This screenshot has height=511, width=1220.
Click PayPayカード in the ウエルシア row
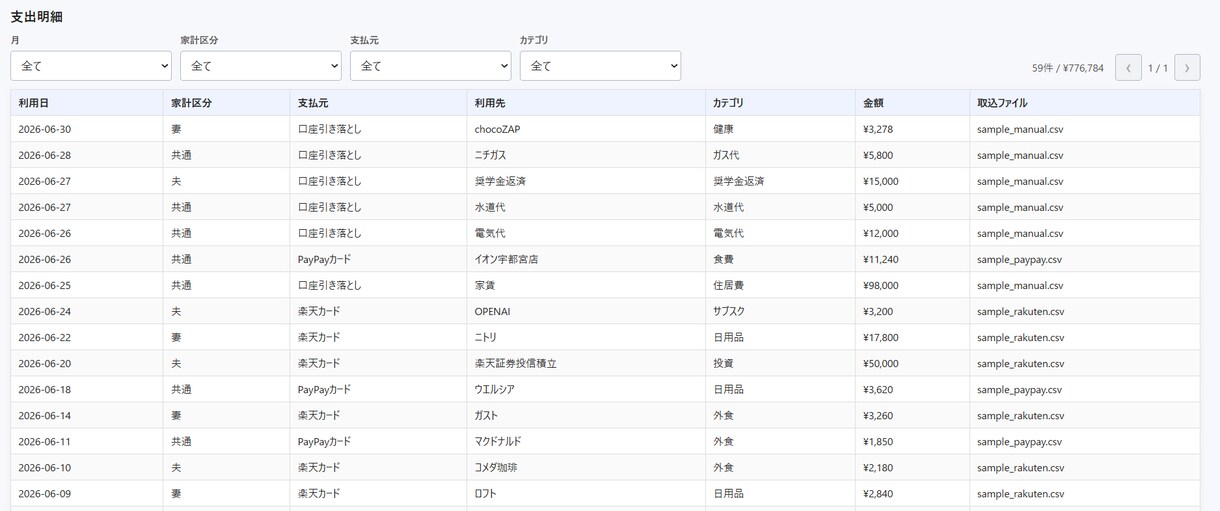324,389
